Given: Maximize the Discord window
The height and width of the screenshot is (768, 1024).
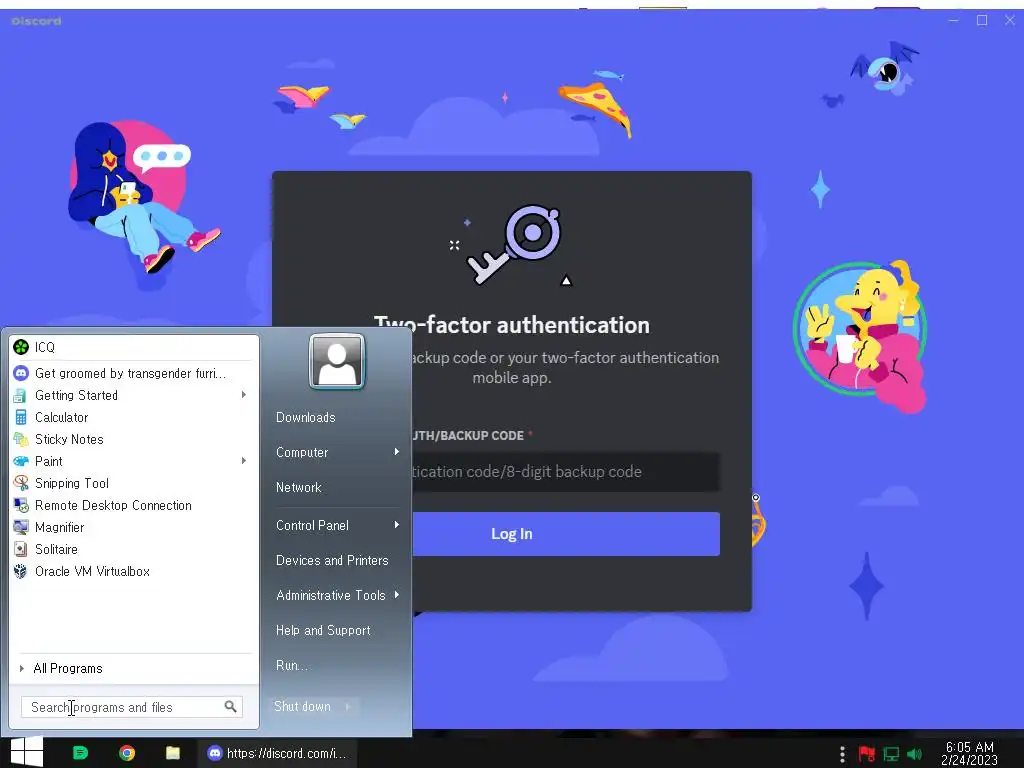Looking at the screenshot, I should pos(982,21).
